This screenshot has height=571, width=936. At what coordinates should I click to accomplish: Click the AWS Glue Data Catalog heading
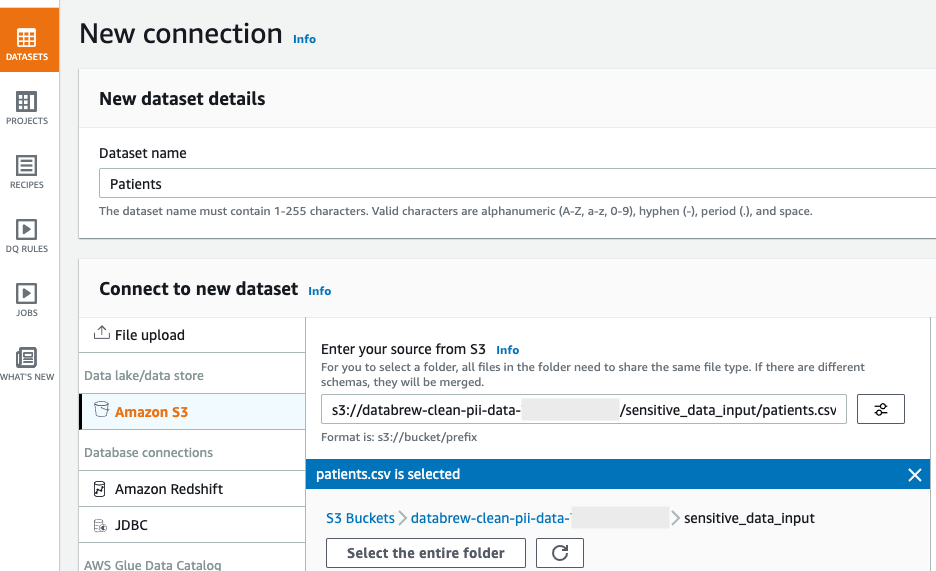click(x=152, y=564)
